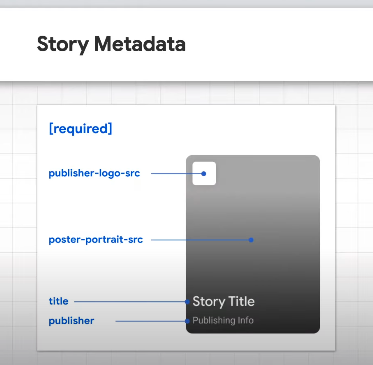Click the blue dot at poster center
The height and width of the screenshot is (365, 373).
click(x=251, y=240)
